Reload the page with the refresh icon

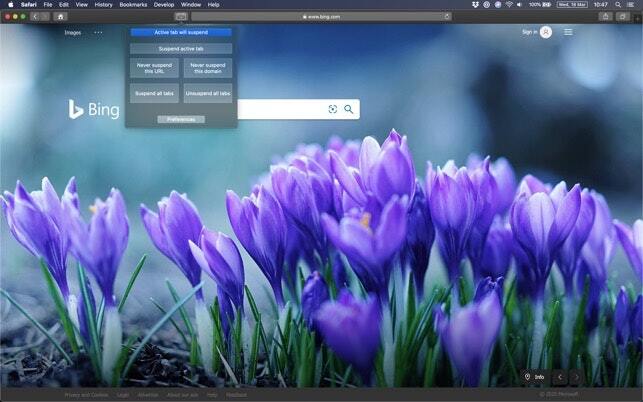(447, 16)
